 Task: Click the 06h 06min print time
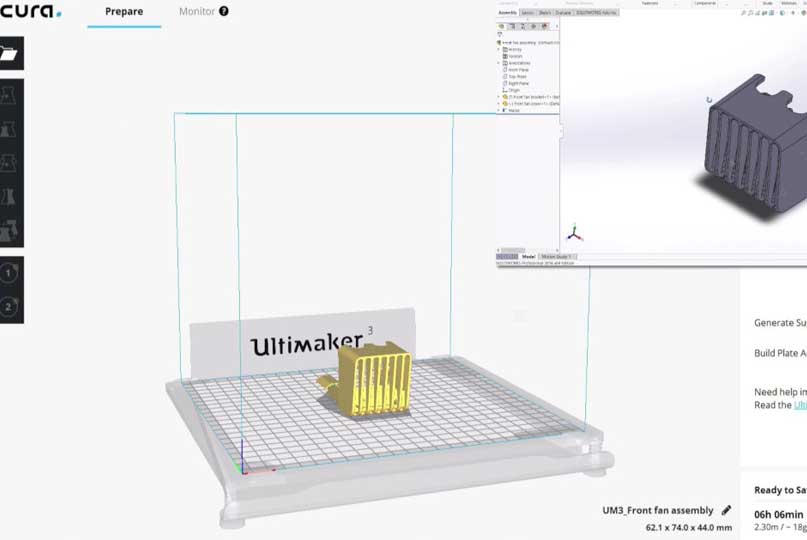click(x=778, y=514)
